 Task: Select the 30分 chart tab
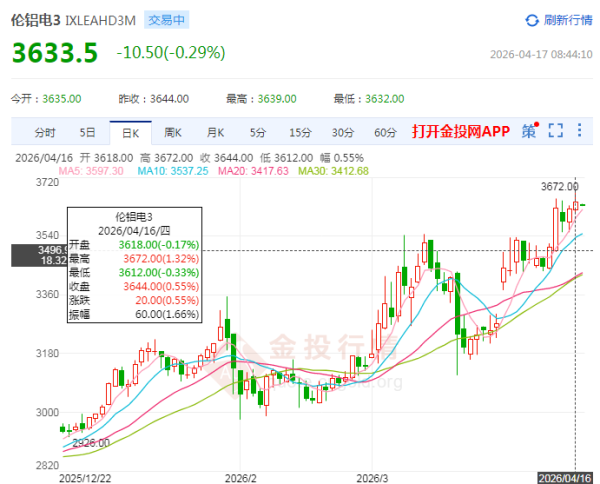[343, 133]
